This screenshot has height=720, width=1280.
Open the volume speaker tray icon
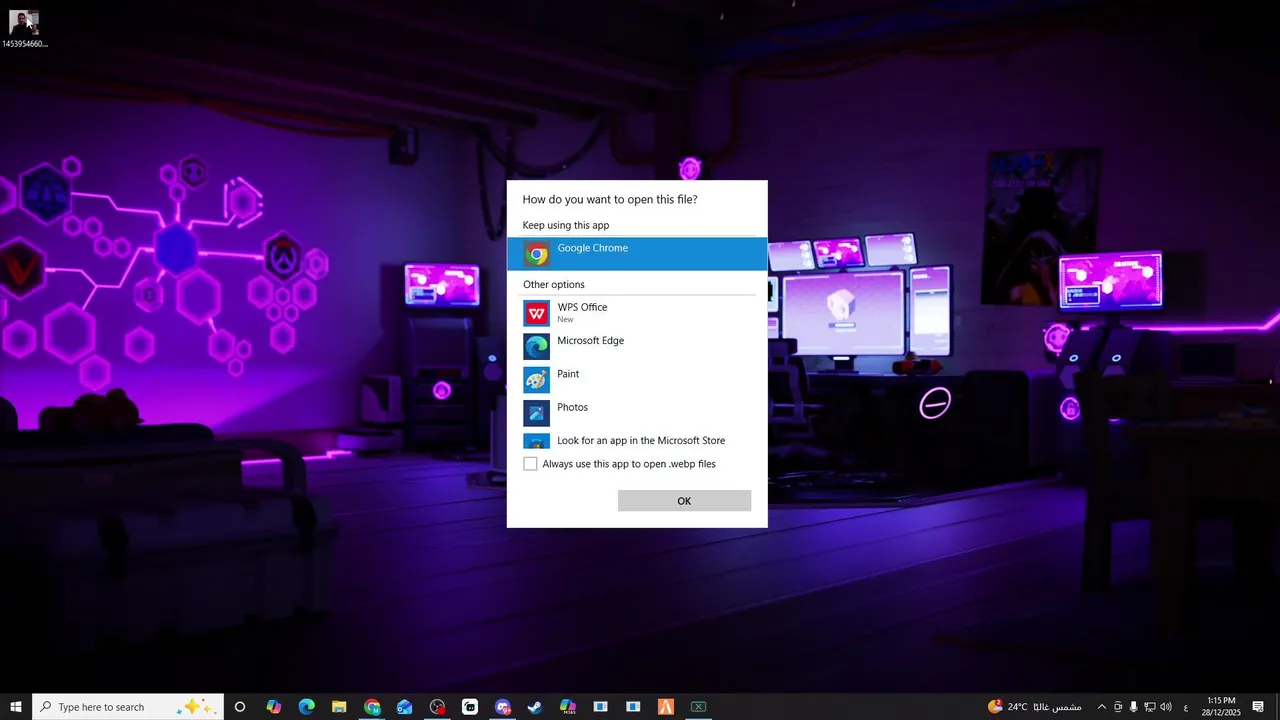tap(1166, 707)
